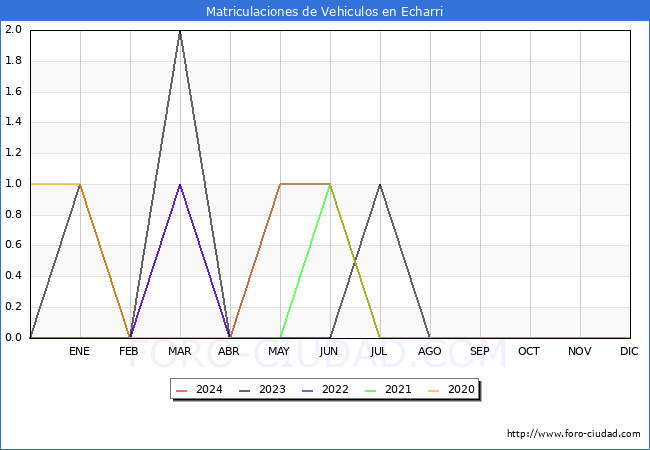
Task: Click the MAY month axis label
Action: click(279, 351)
